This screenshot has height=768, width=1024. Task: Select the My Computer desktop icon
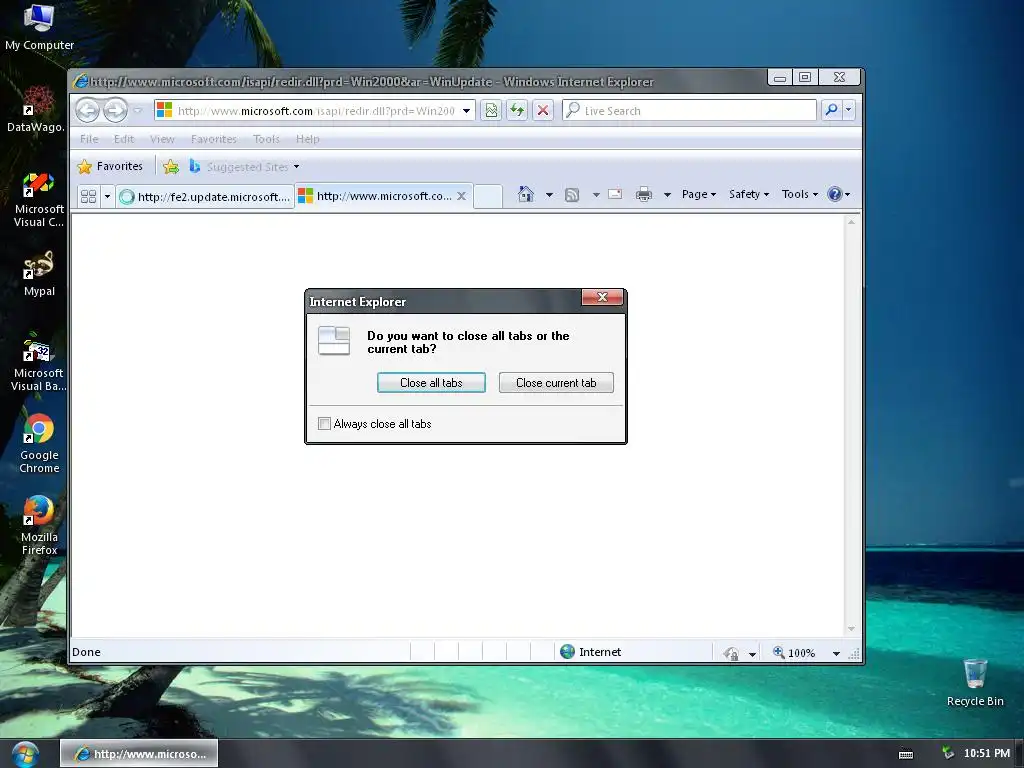39,27
